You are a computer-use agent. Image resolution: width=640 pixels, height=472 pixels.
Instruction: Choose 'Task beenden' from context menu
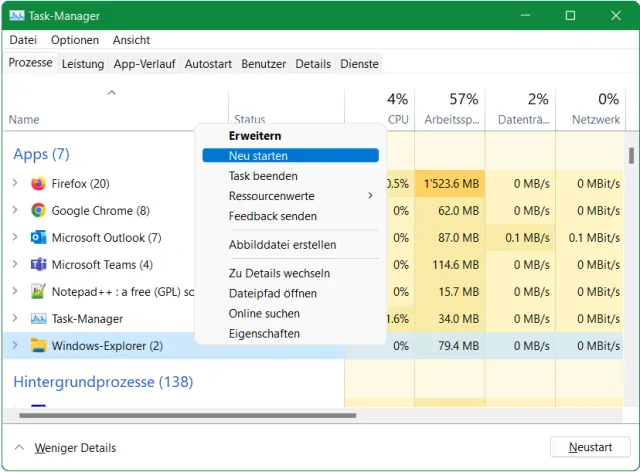point(262,176)
